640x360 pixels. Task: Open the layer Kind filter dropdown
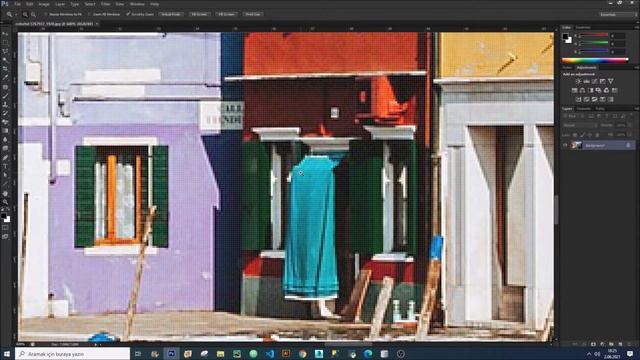[x=571, y=116]
